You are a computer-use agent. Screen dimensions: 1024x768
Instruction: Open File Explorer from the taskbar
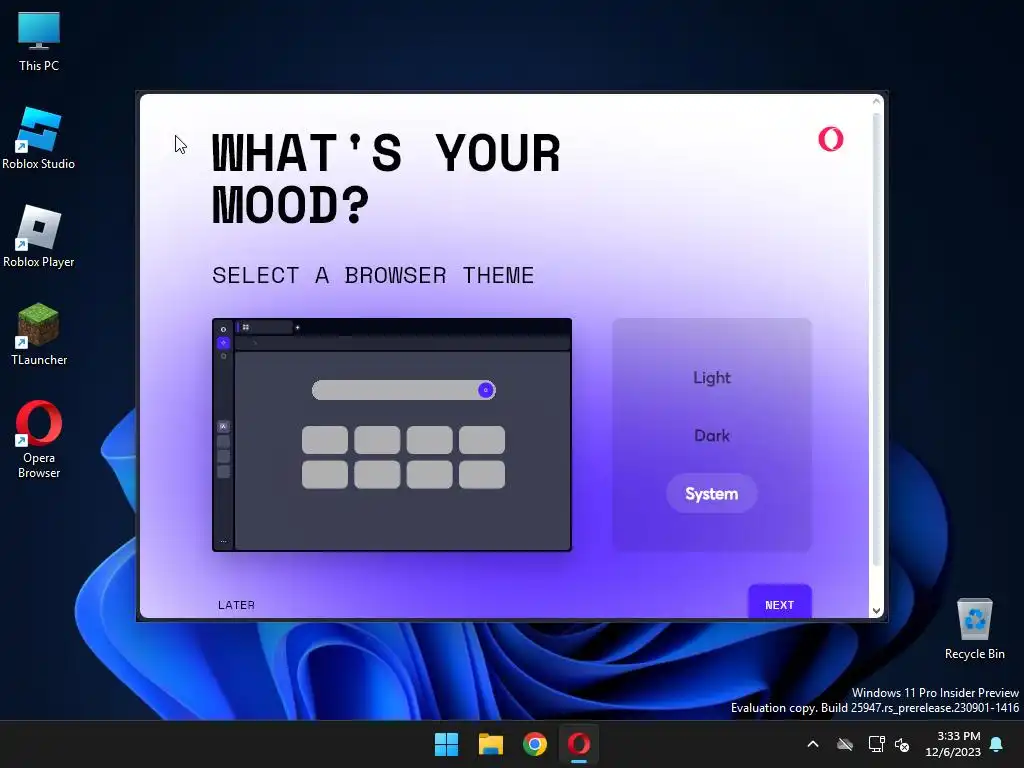pyautogui.click(x=490, y=744)
